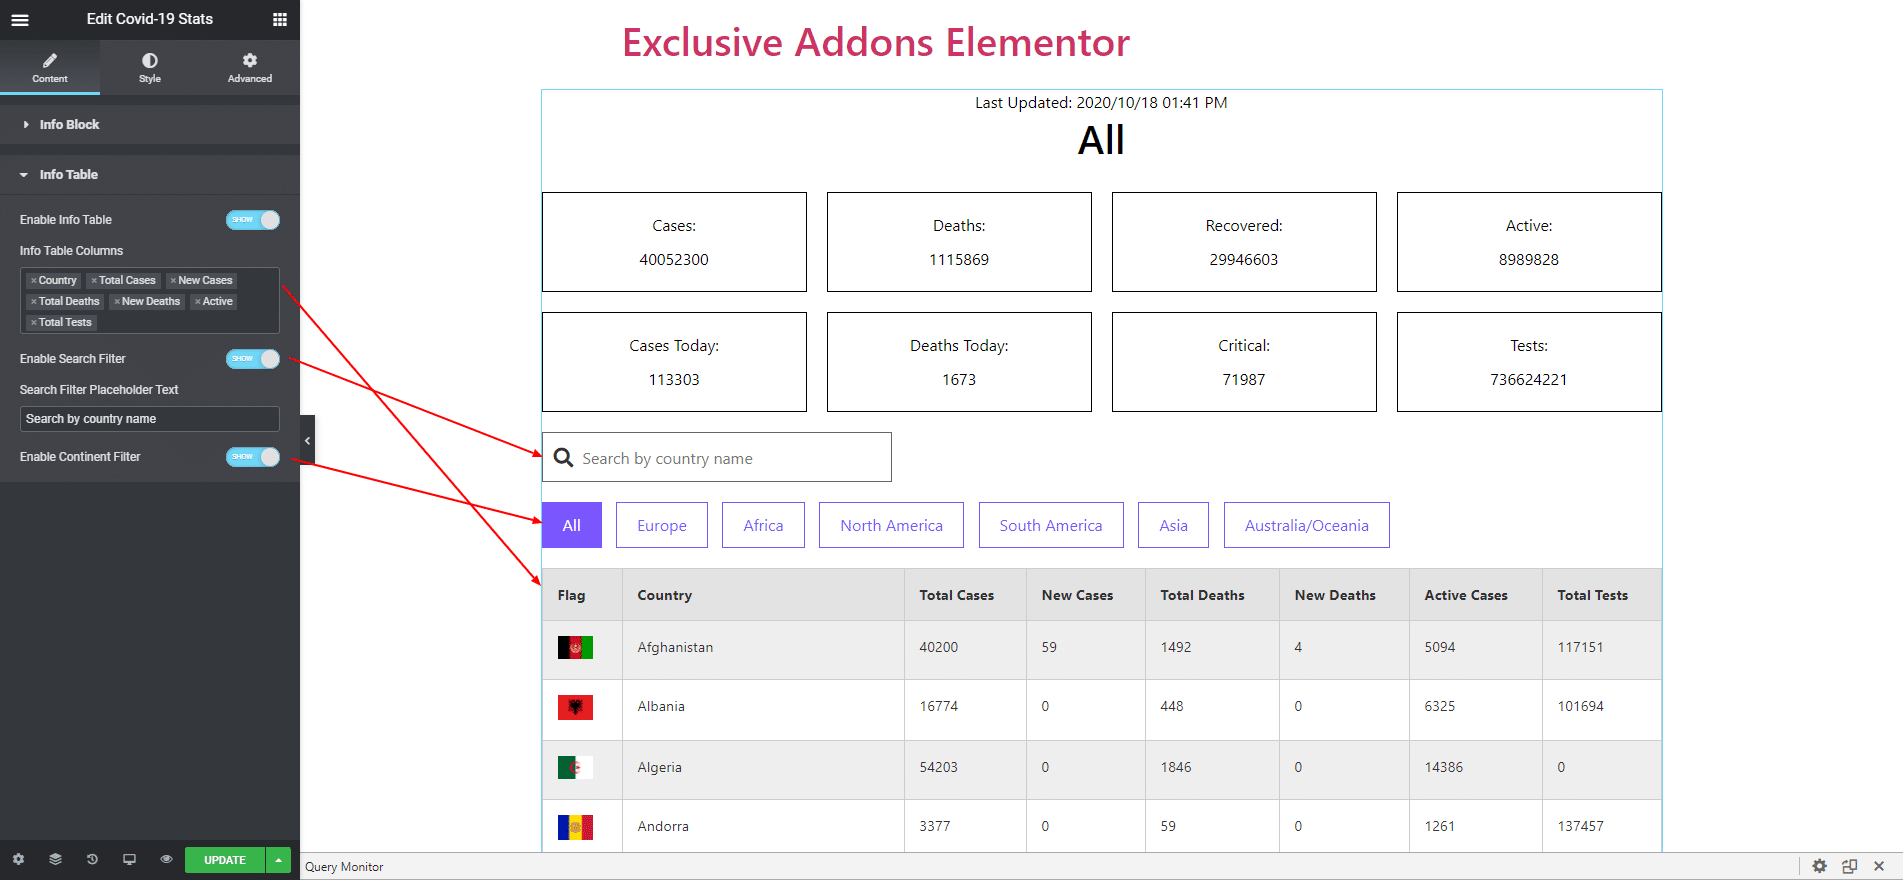Viewport: 1903px width, 880px height.
Task: Collapse the Info Table section
Action: (x=150, y=174)
